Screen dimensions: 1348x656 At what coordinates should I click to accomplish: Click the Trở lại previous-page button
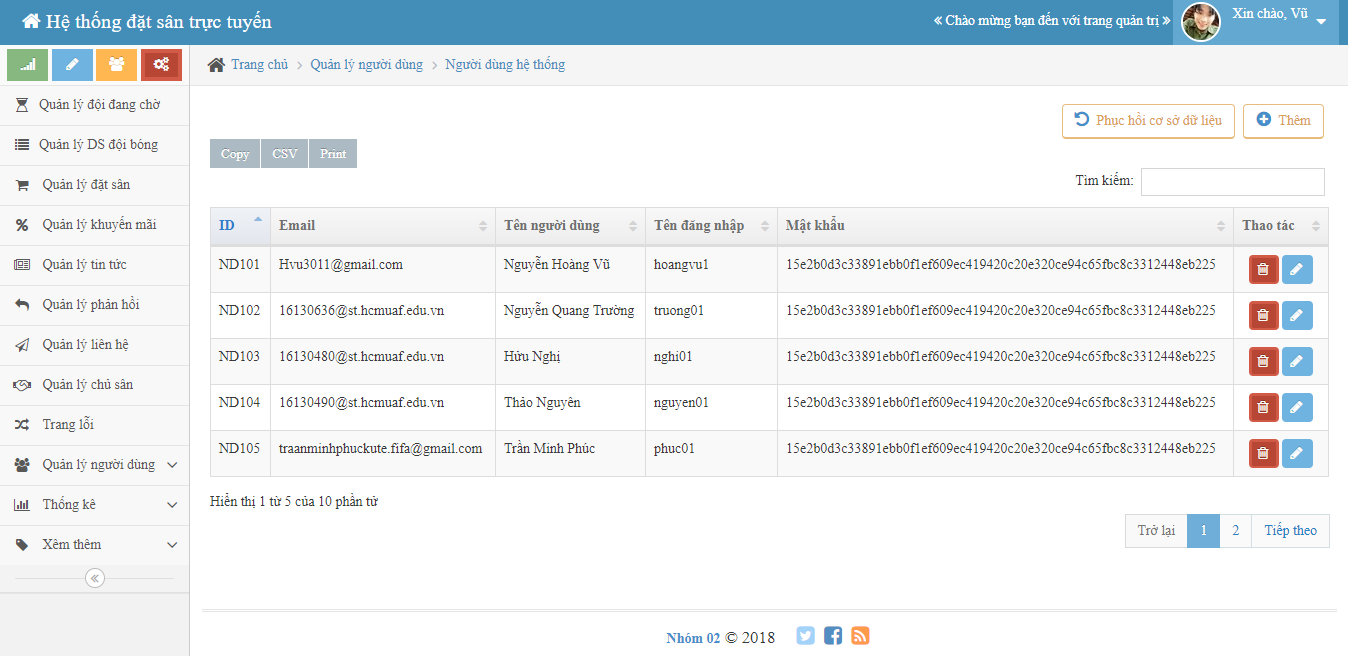point(1156,531)
